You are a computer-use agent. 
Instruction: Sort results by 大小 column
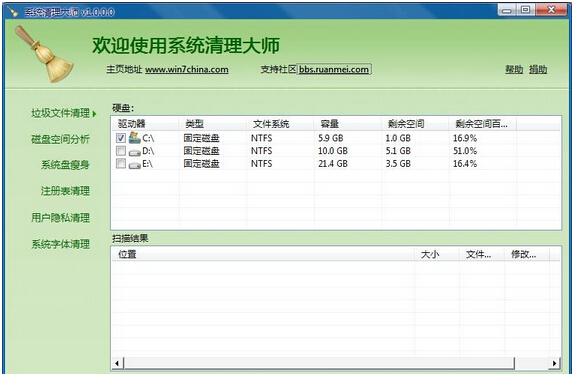(437, 254)
